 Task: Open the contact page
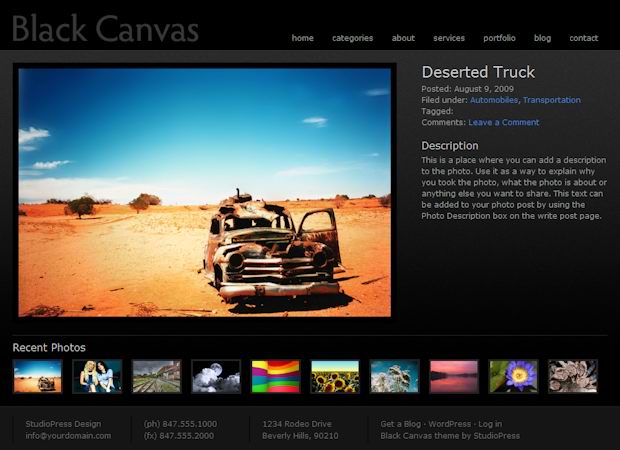(x=584, y=38)
